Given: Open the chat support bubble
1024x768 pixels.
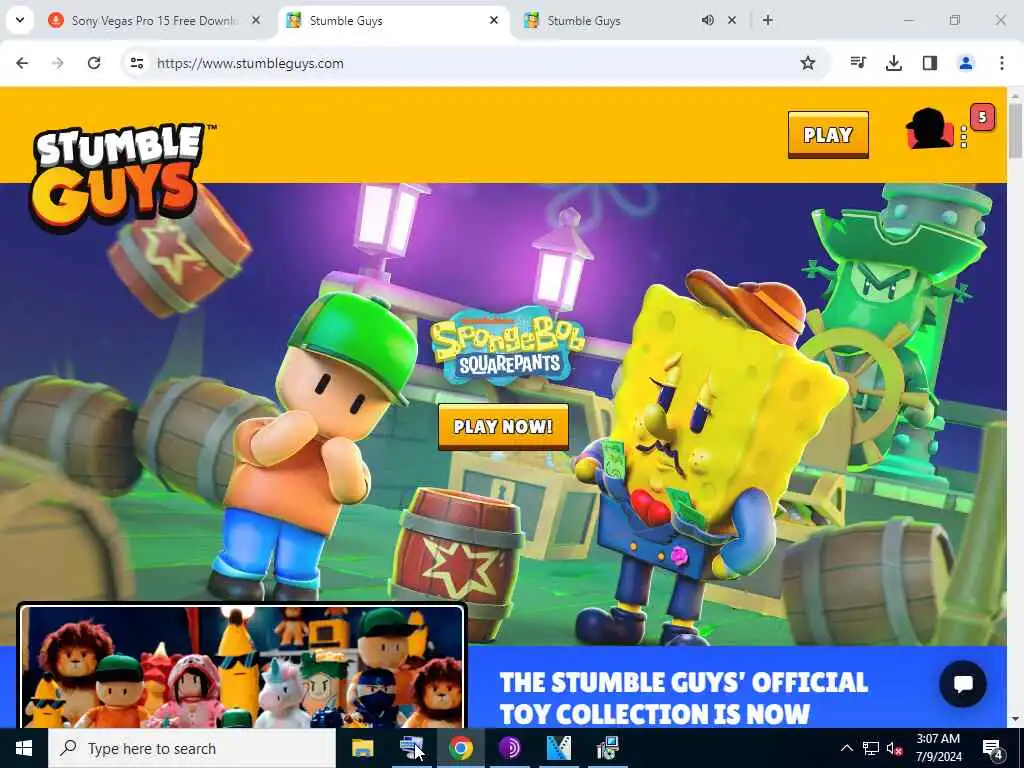Looking at the screenshot, I should [x=963, y=684].
